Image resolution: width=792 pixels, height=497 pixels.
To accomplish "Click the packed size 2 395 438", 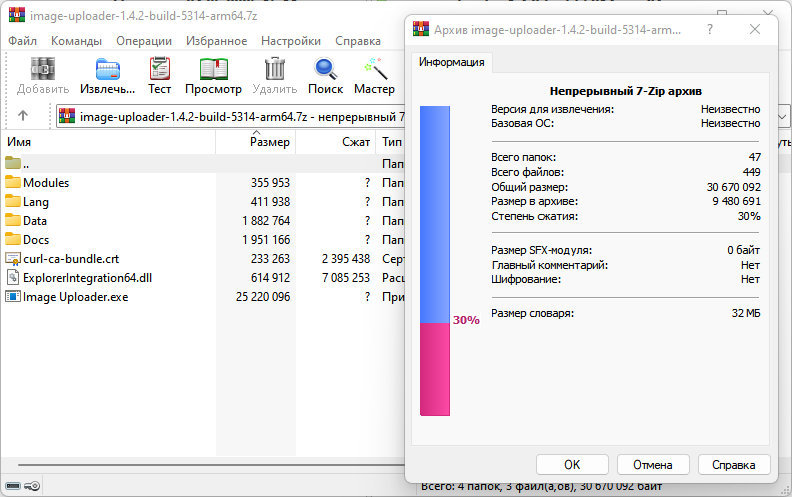I will click(346, 259).
